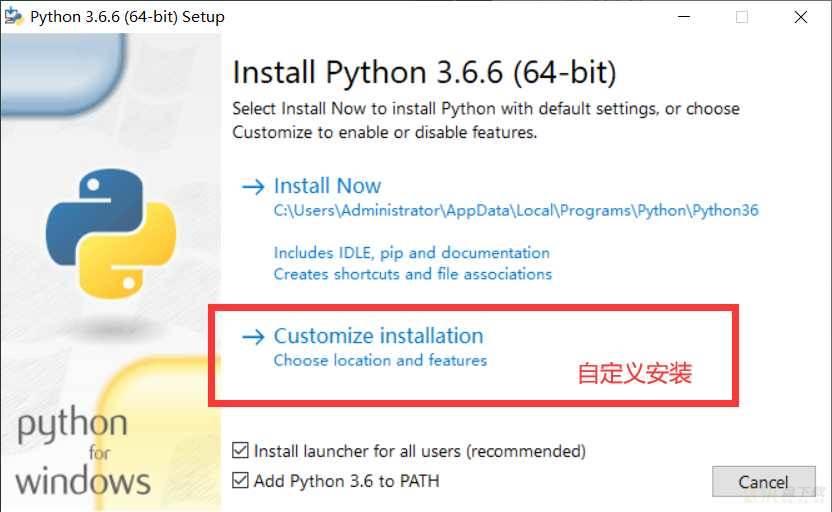Click 'Choose location and features' subtitle
The height and width of the screenshot is (512, 832).
pos(380,361)
